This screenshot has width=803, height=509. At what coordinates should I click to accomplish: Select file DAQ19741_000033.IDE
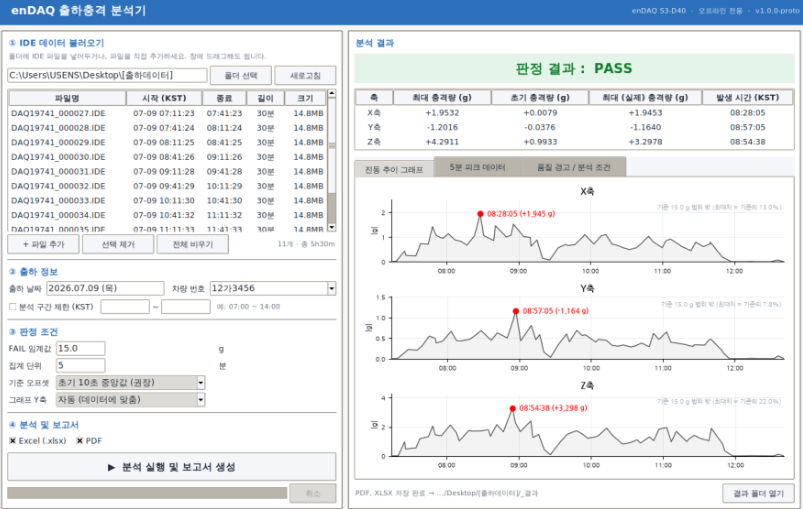click(x=167, y=201)
